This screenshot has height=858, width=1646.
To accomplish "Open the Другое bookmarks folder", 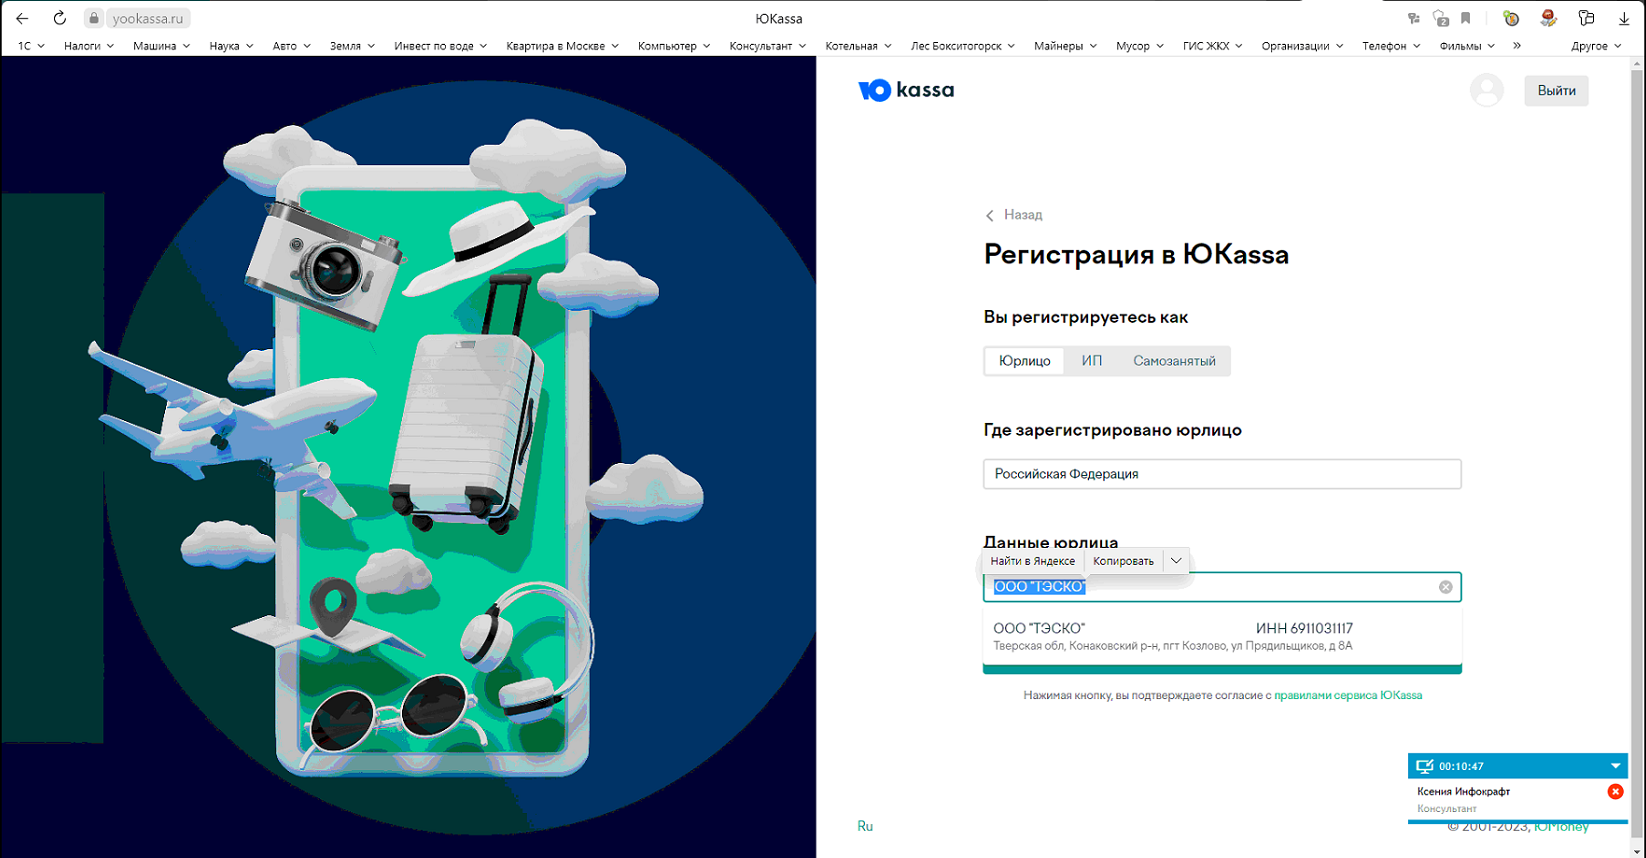I will pyautogui.click(x=1596, y=46).
